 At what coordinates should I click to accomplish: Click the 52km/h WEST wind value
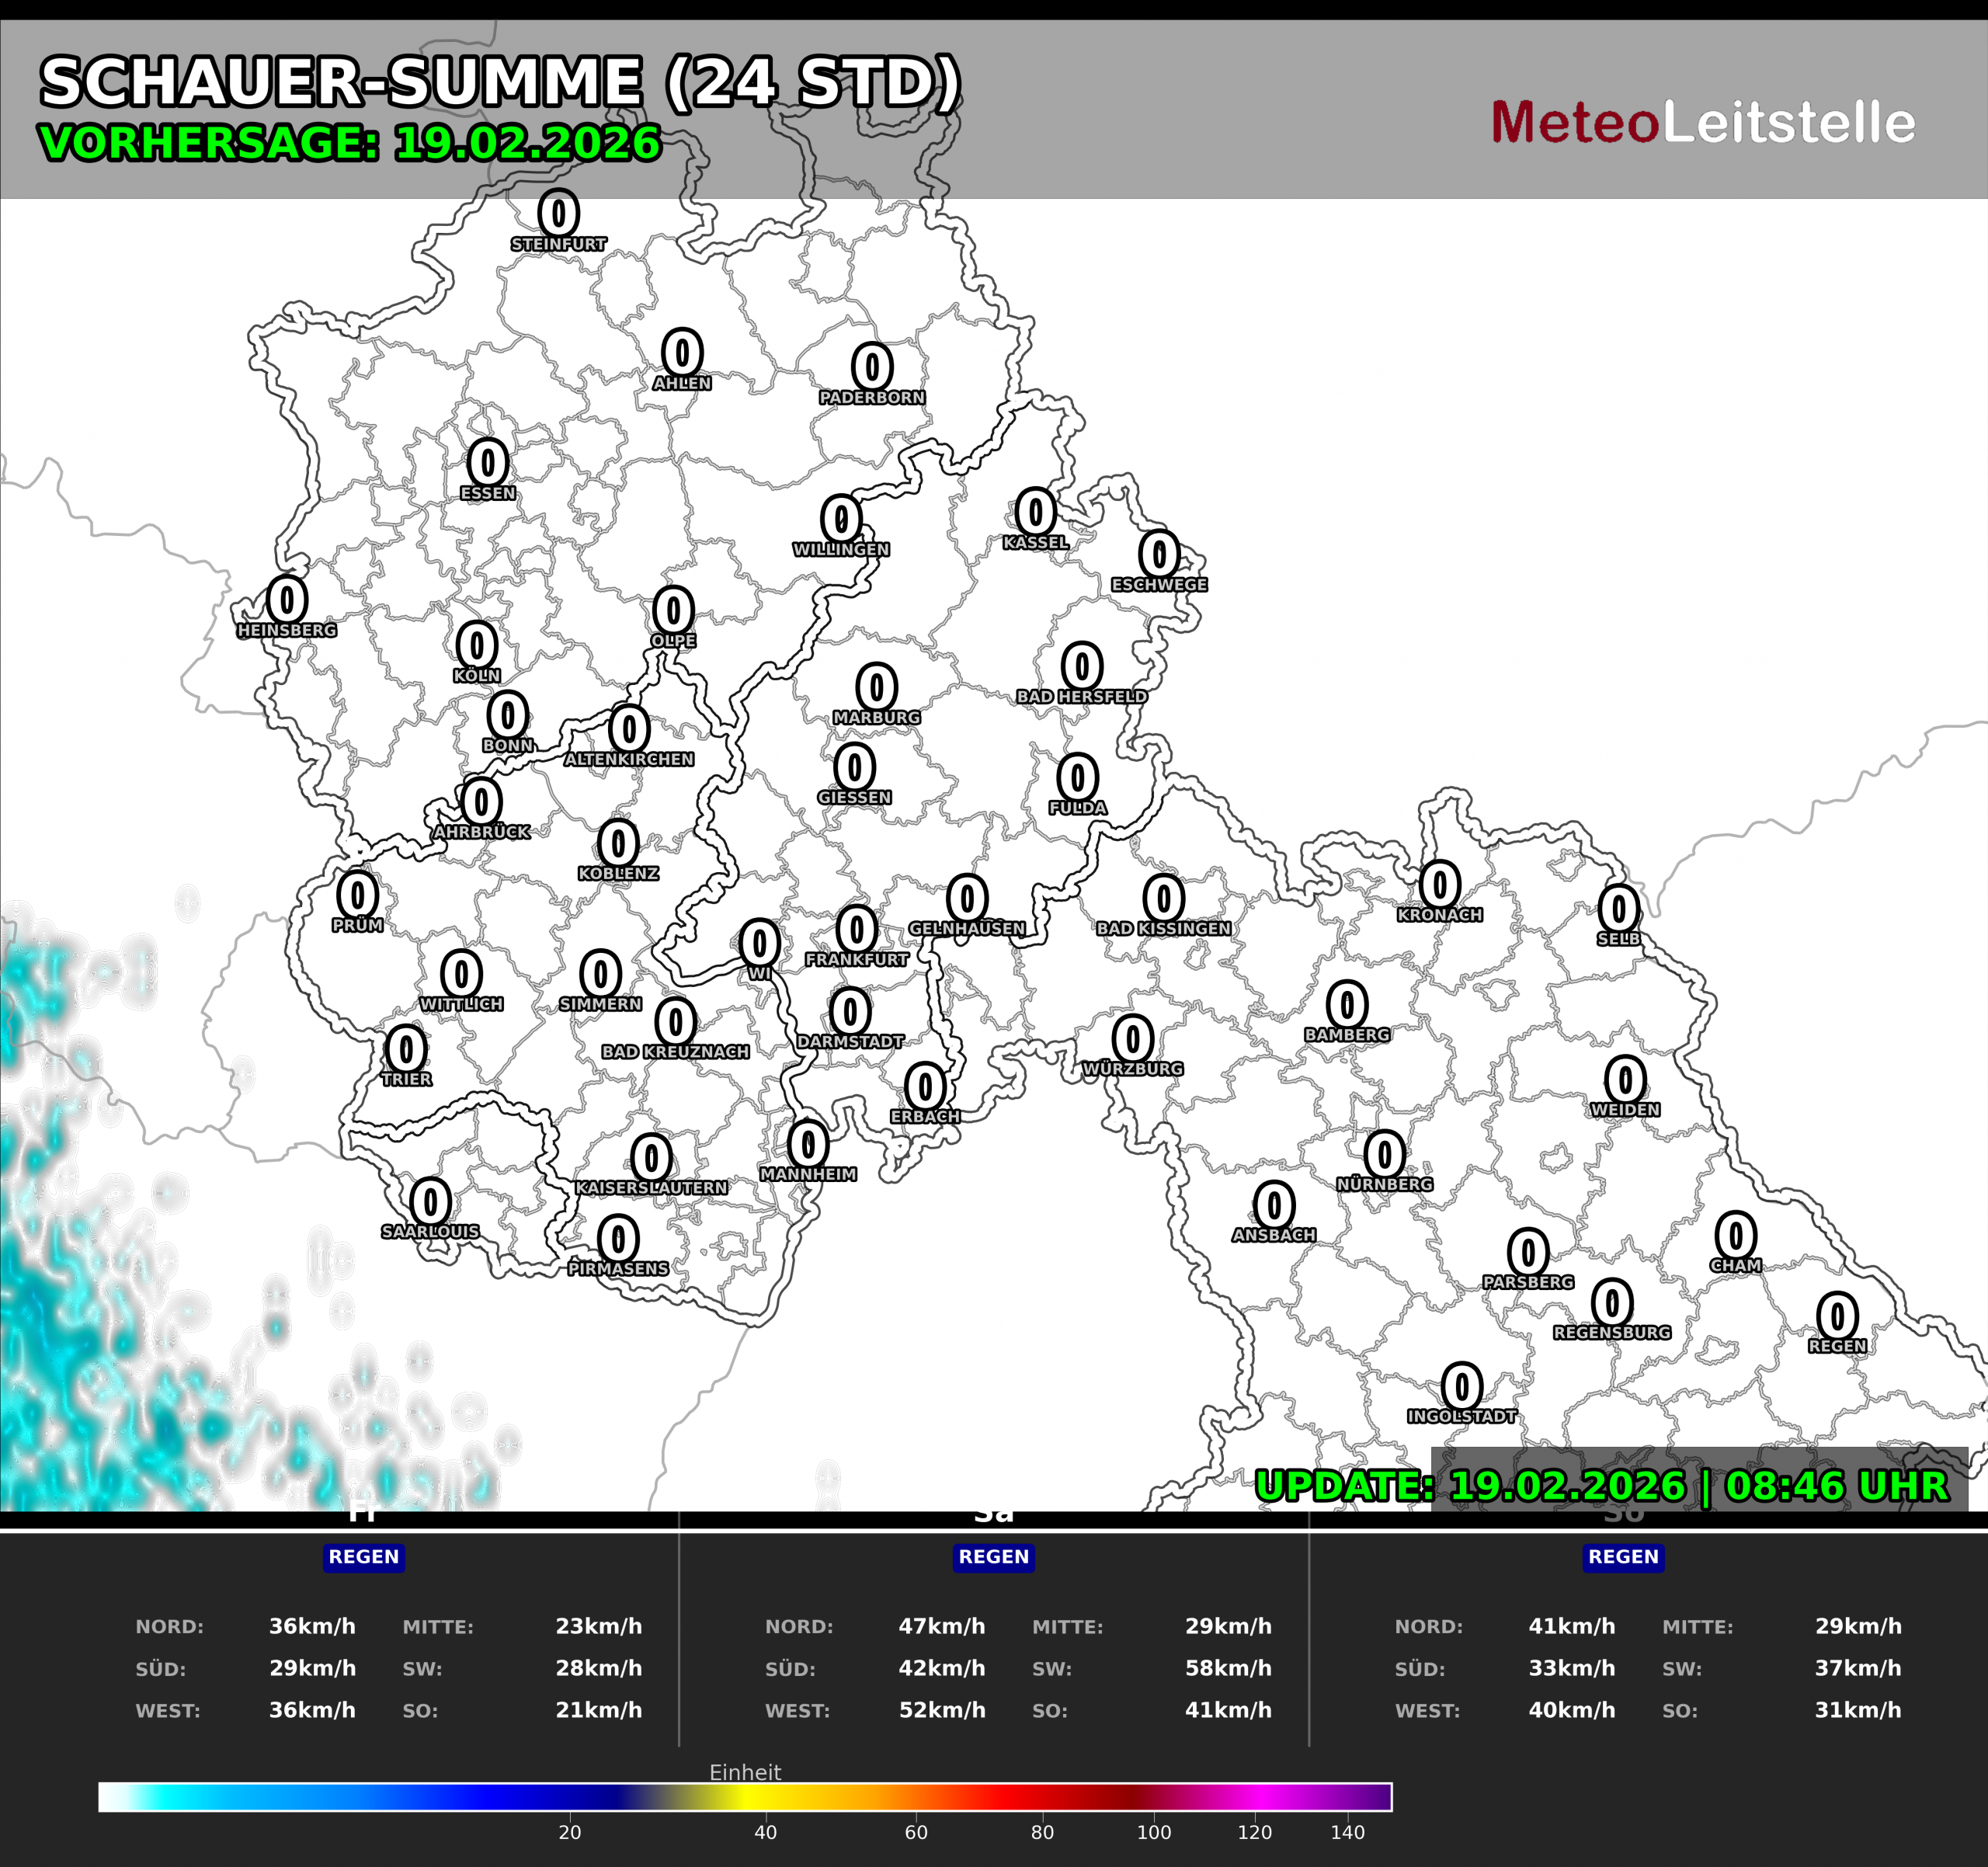[x=942, y=1710]
